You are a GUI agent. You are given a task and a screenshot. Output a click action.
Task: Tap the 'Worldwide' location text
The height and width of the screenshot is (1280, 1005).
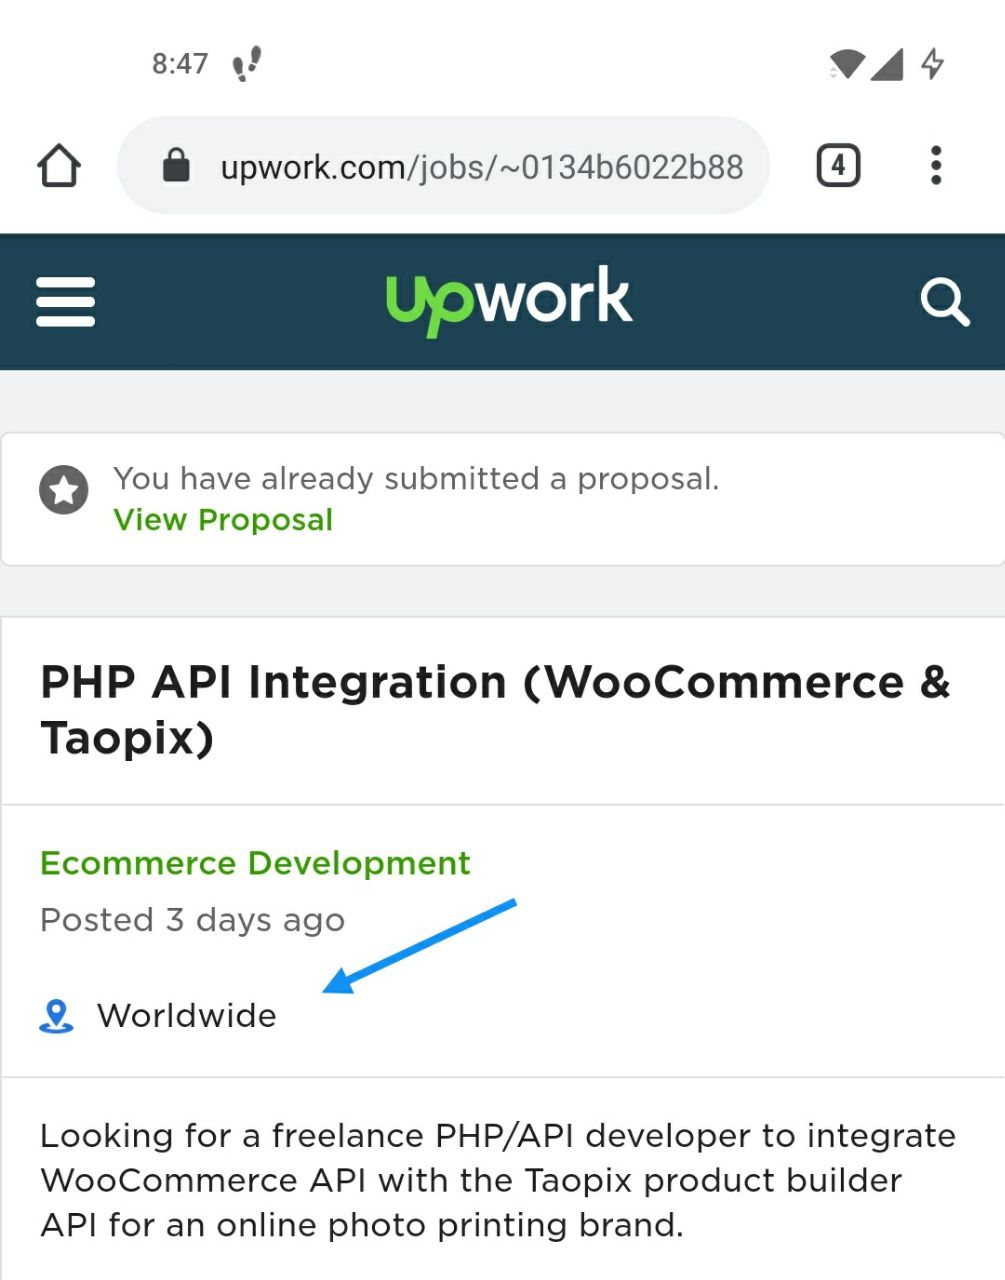click(x=187, y=1016)
